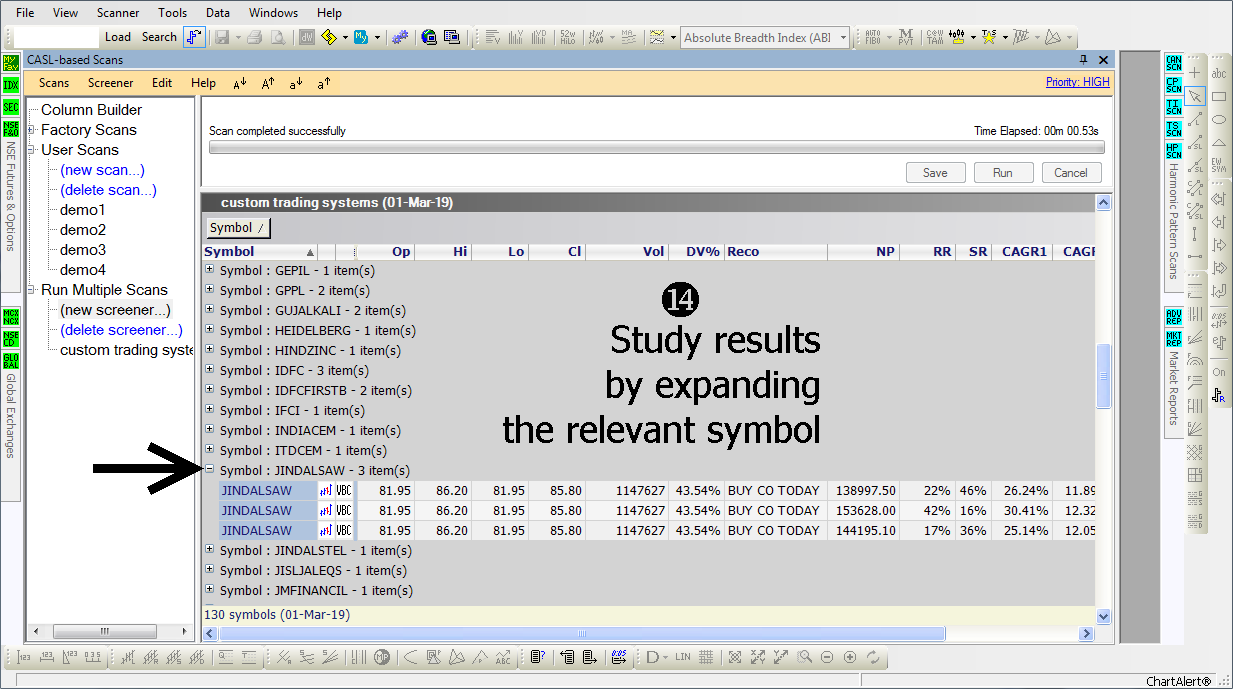1233x689 pixels.
Task: Select demo3 user scan
Action: 83,250
